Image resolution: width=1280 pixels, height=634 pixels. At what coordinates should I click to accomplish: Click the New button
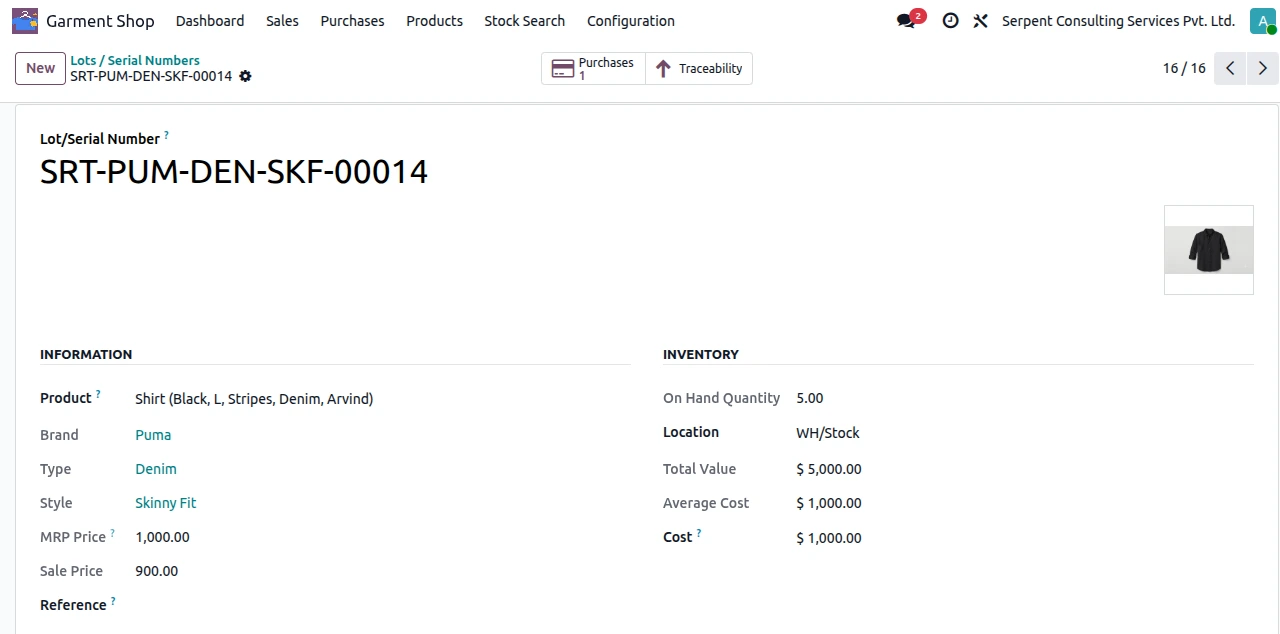coord(40,68)
